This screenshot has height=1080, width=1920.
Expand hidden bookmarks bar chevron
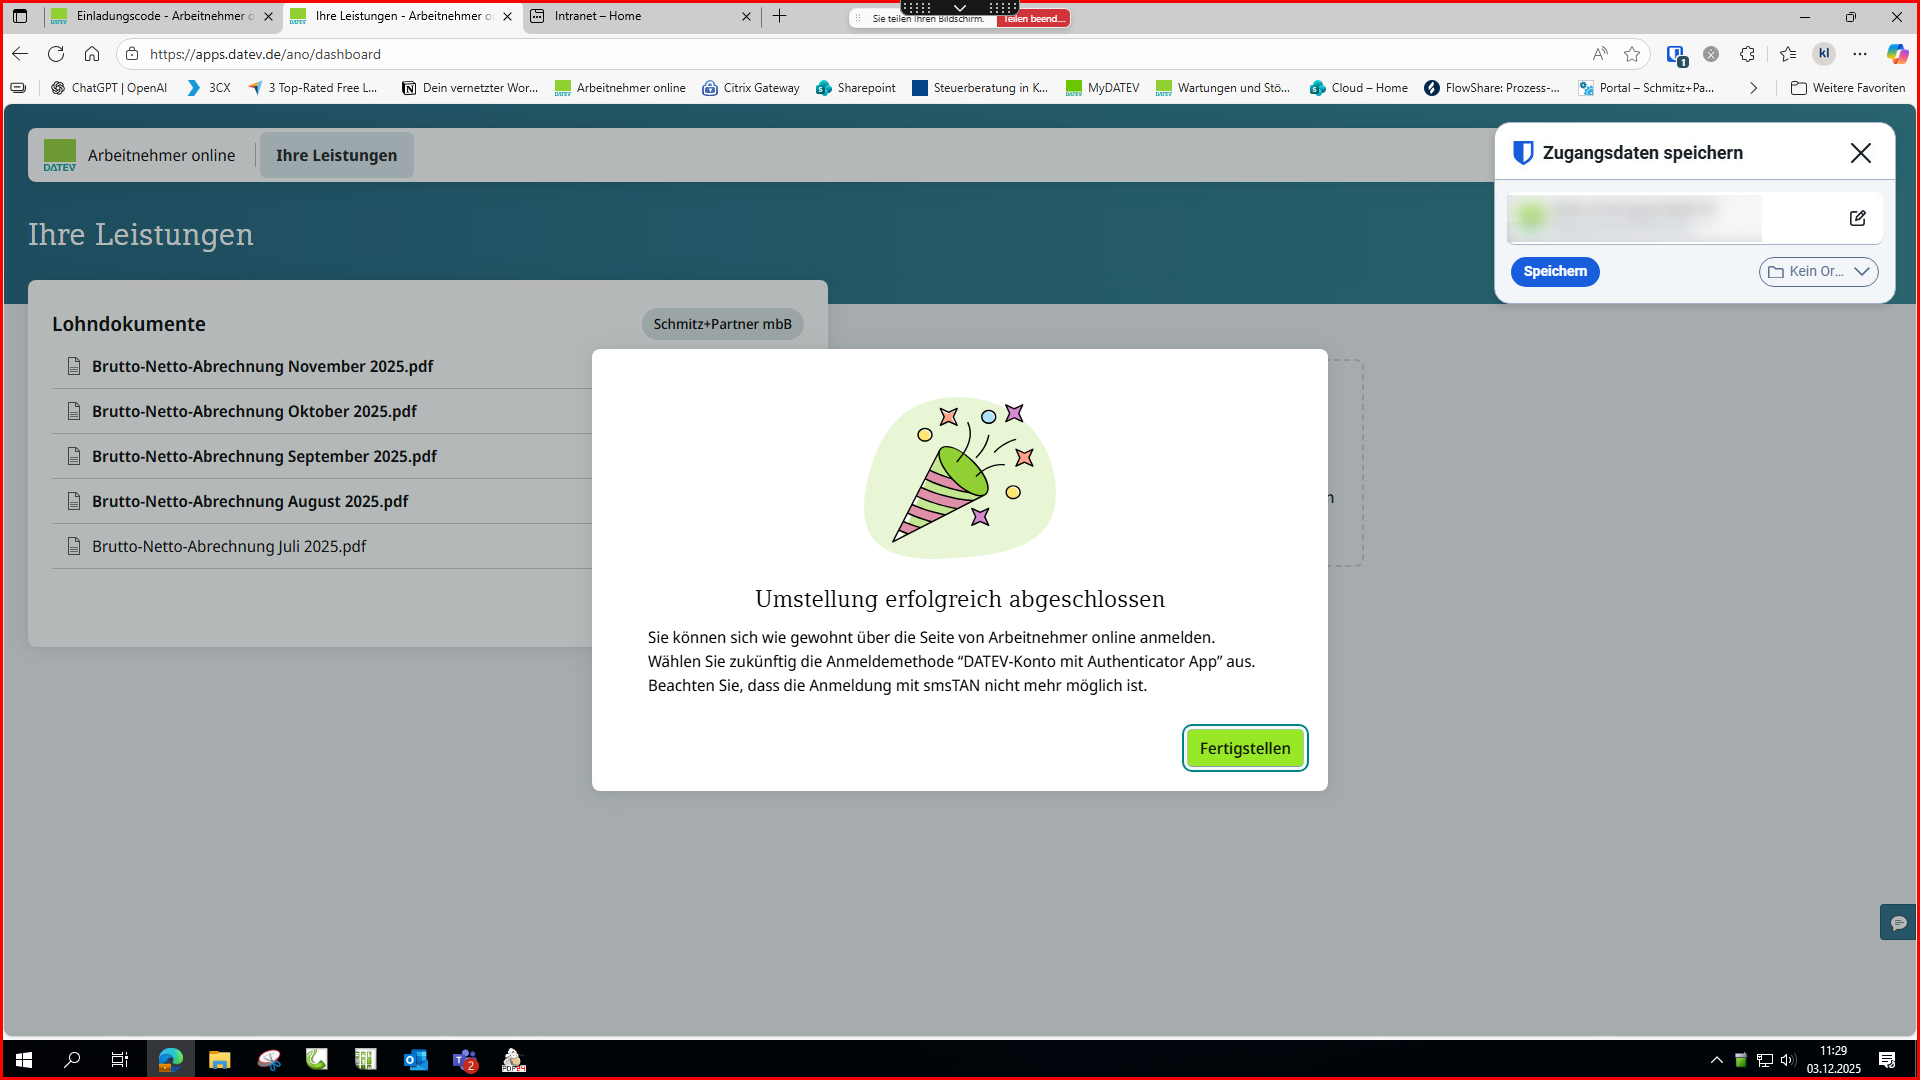(1753, 88)
